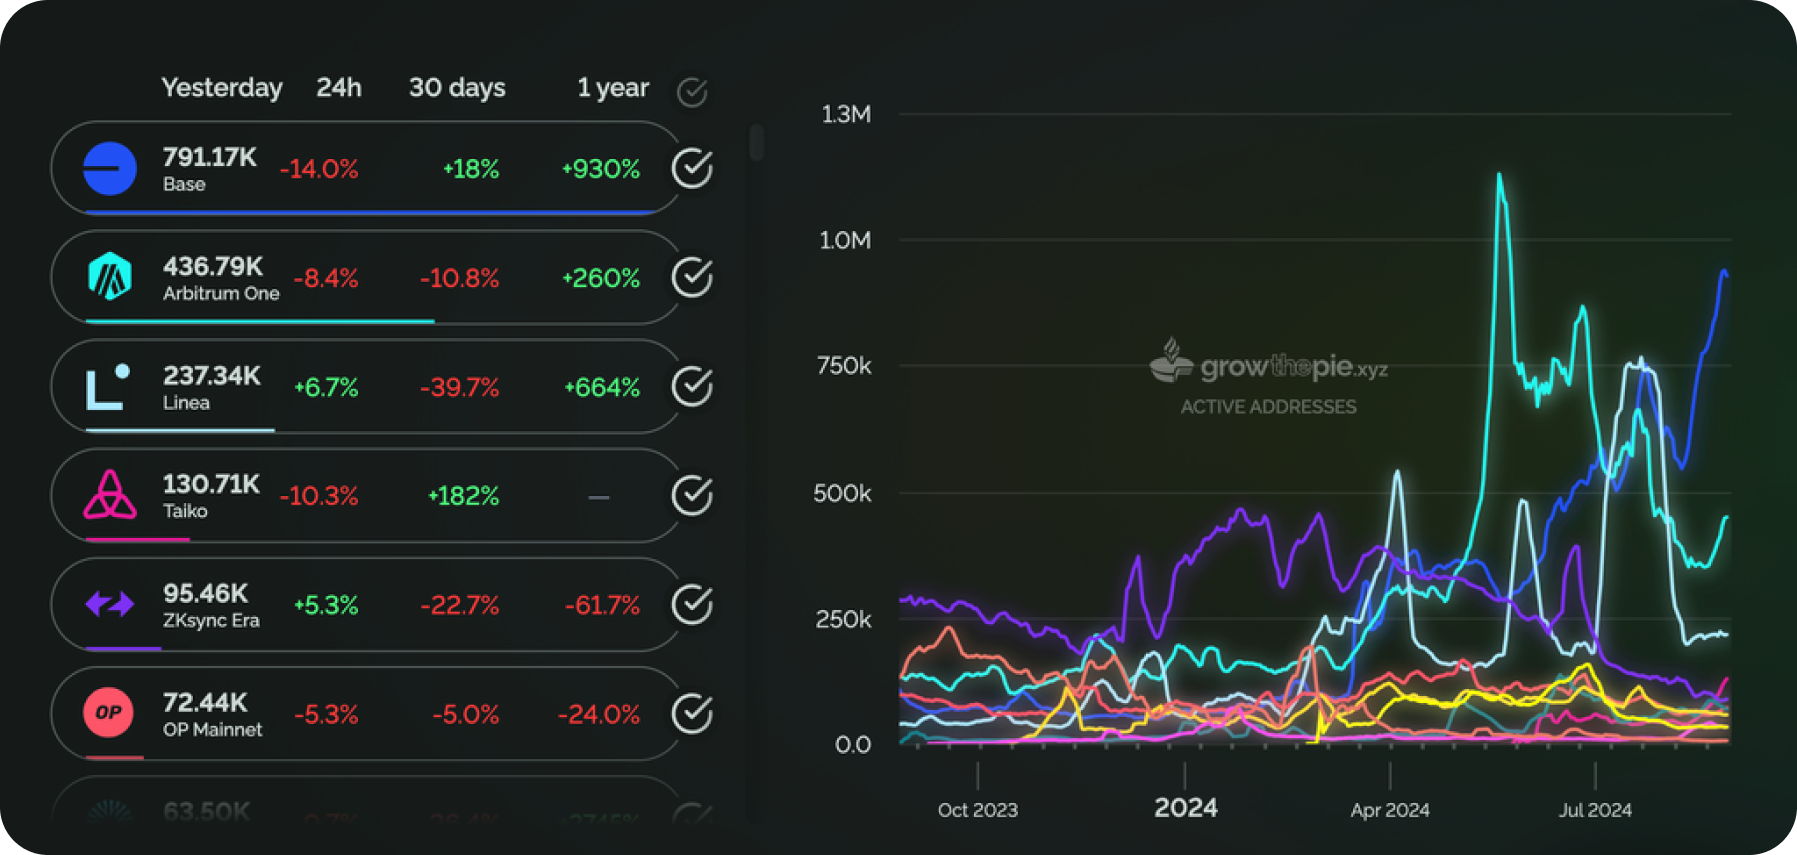Sort by the Yesterday column header
The height and width of the screenshot is (855, 1797).
point(222,88)
